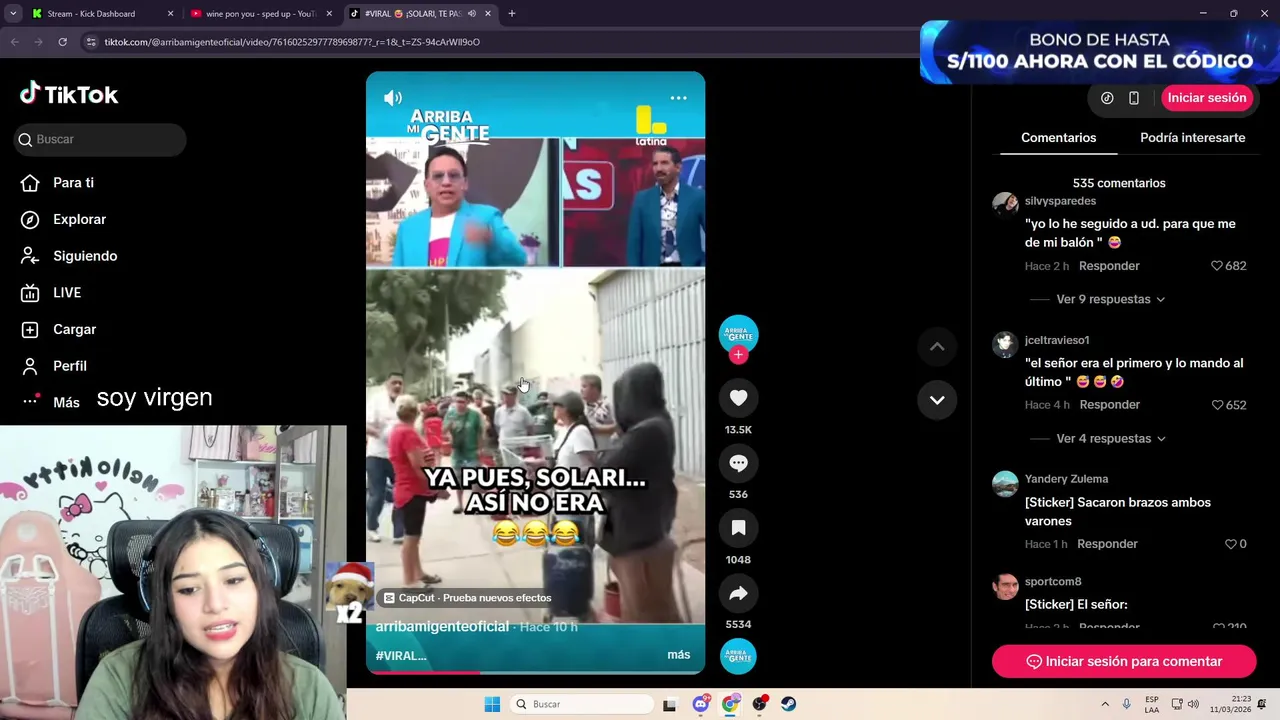Open Chrome from taskbar
Screen dimensions: 1280x720
click(x=730, y=704)
